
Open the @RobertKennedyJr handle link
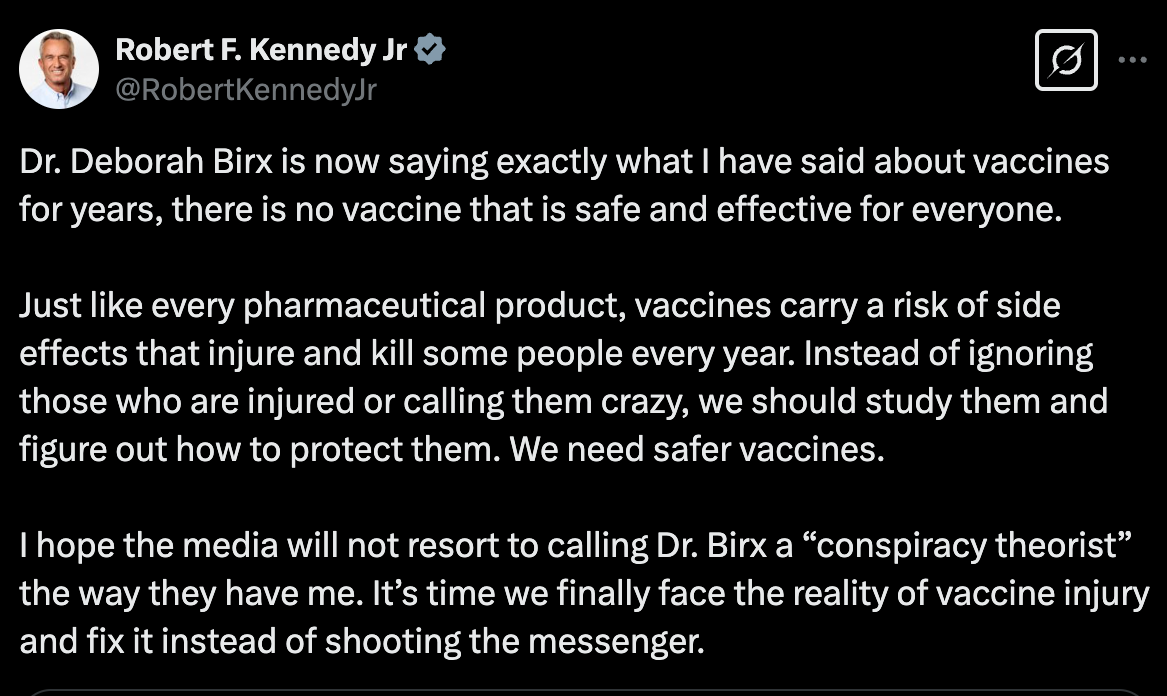[x=246, y=90]
